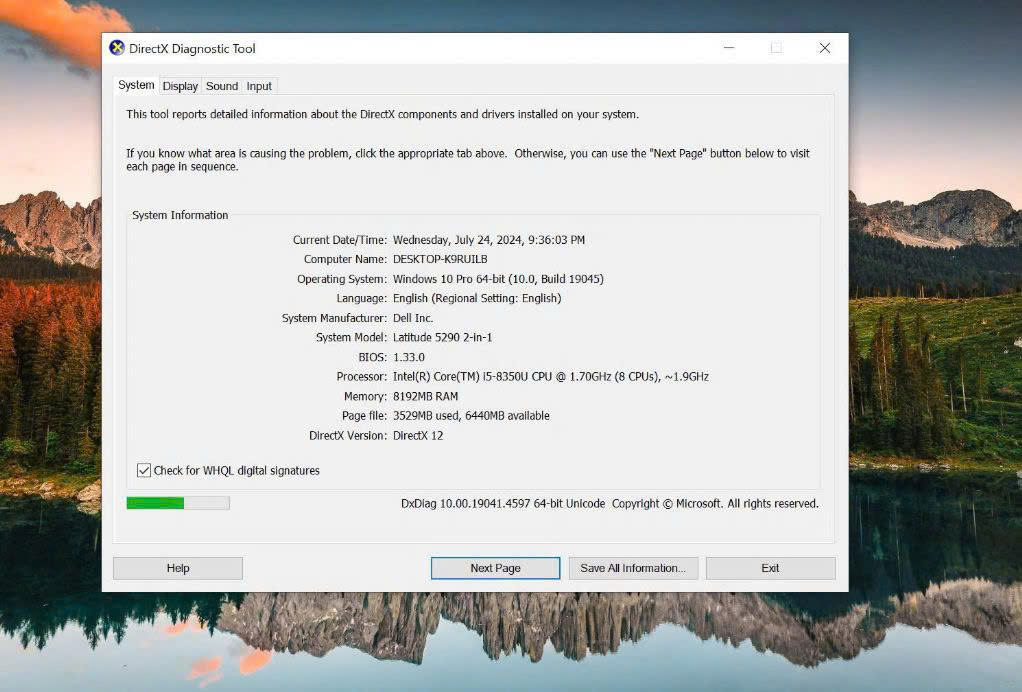Toggle Check for WHQL digital signatures checkbox
This screenshot has width=1022, height=692.
(144, 470)
